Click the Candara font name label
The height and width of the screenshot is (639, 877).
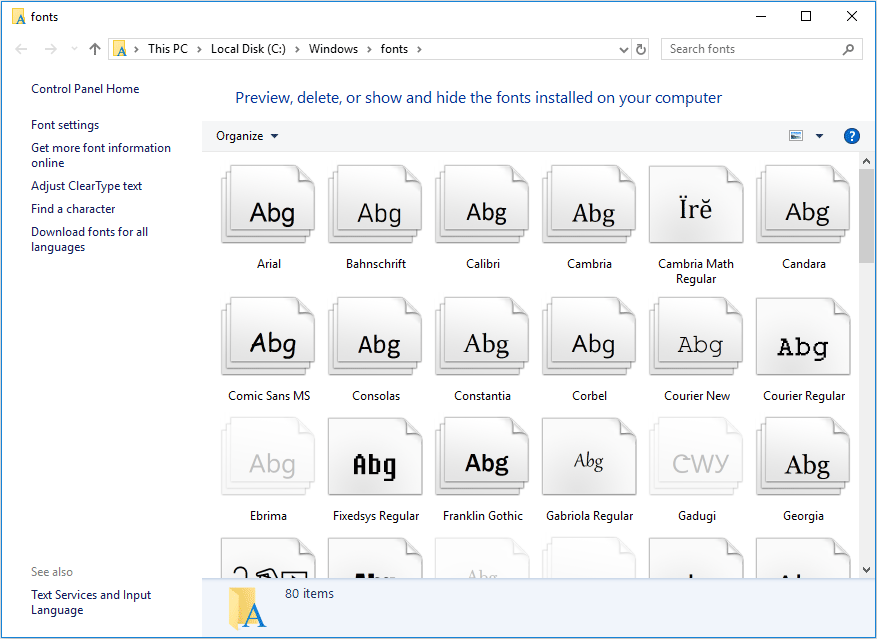[804, 264]
